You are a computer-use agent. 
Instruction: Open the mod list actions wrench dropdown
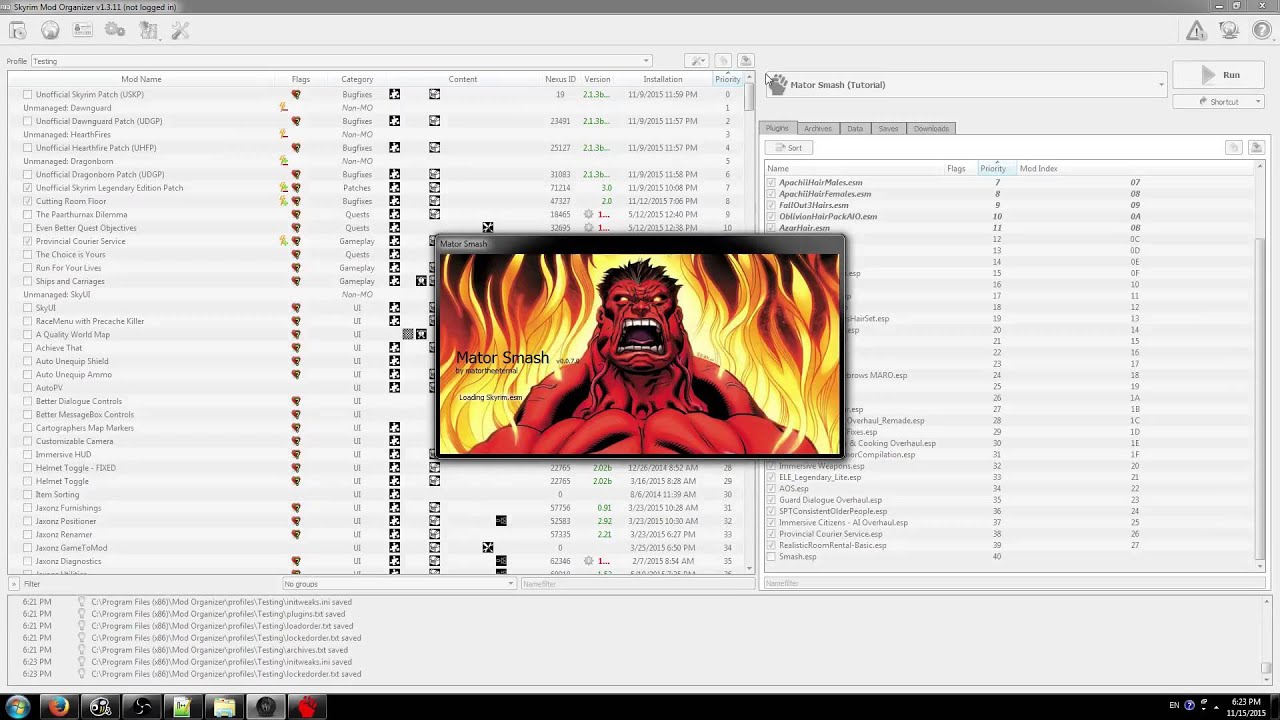click(697, 61)
